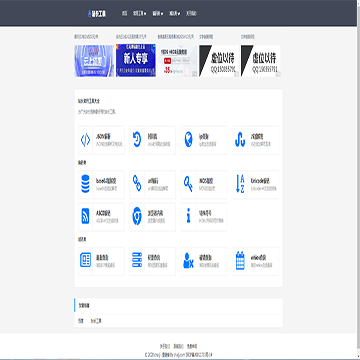This screenshot has height=360, width=360.
Task: Click the footer friendly link beside Baidu
Action: tap(96, 321)
